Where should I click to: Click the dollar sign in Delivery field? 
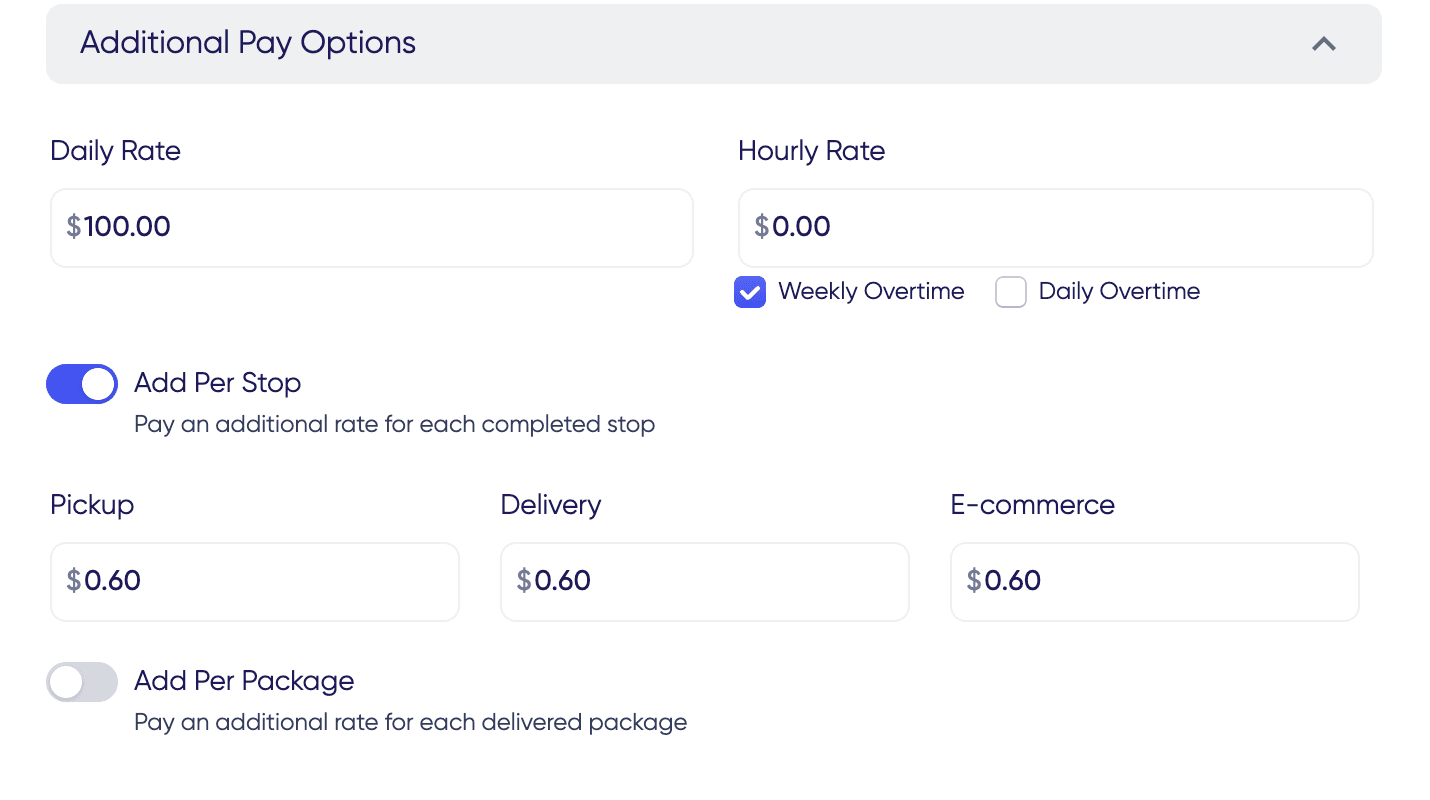522,581
